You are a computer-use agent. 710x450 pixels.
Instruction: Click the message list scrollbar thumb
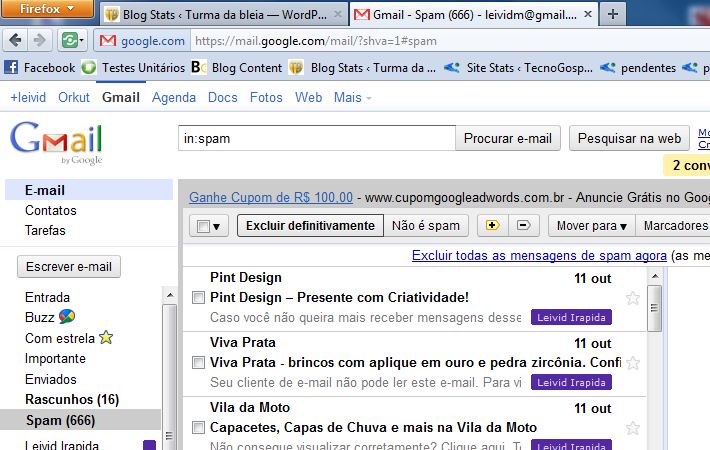(655, 308)
